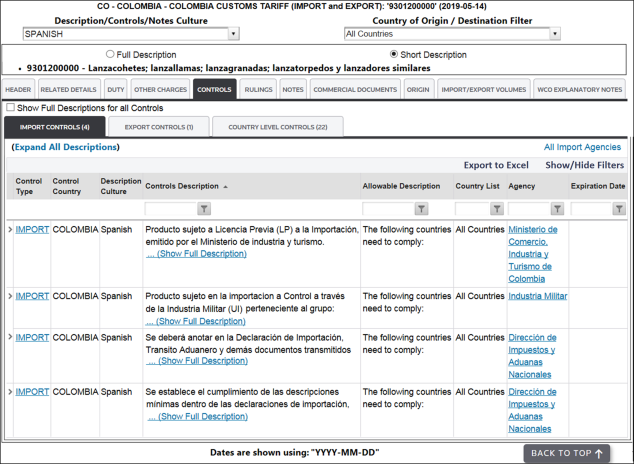Click the Expiration Date filter icon
The image size is (634, 464).
point(619,209)
